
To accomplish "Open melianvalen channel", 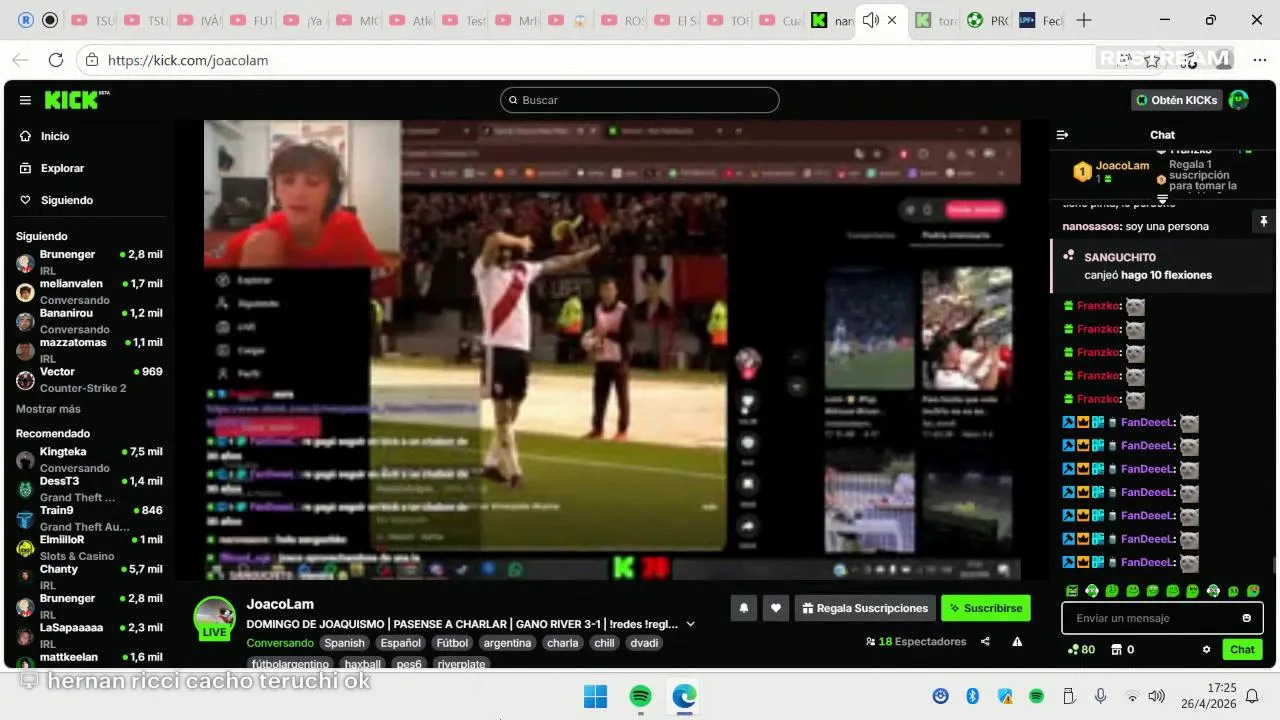I will point(90,291).
